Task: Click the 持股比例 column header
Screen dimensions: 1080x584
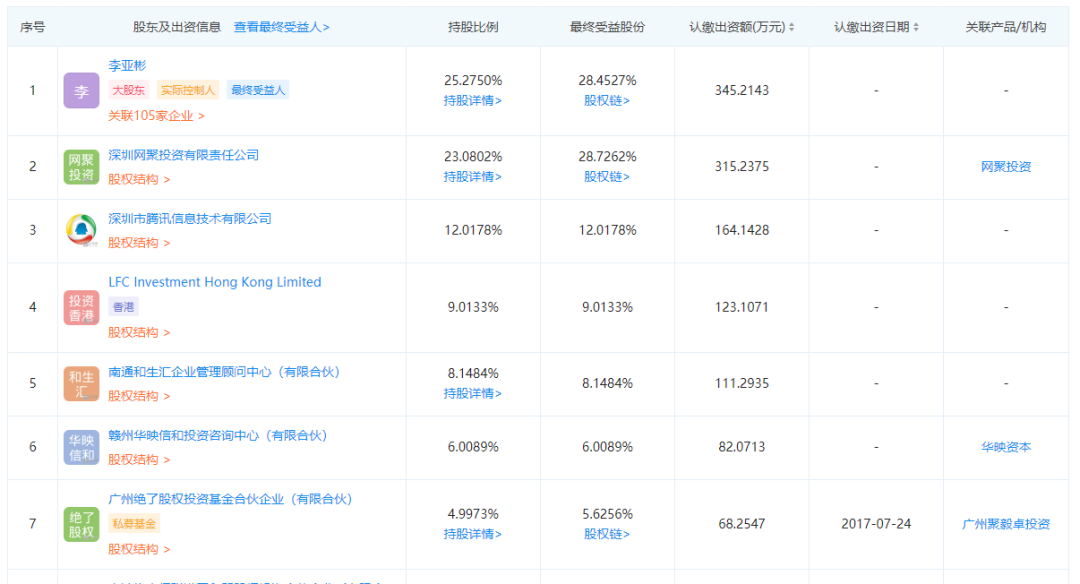Action: tap(472, 27)
